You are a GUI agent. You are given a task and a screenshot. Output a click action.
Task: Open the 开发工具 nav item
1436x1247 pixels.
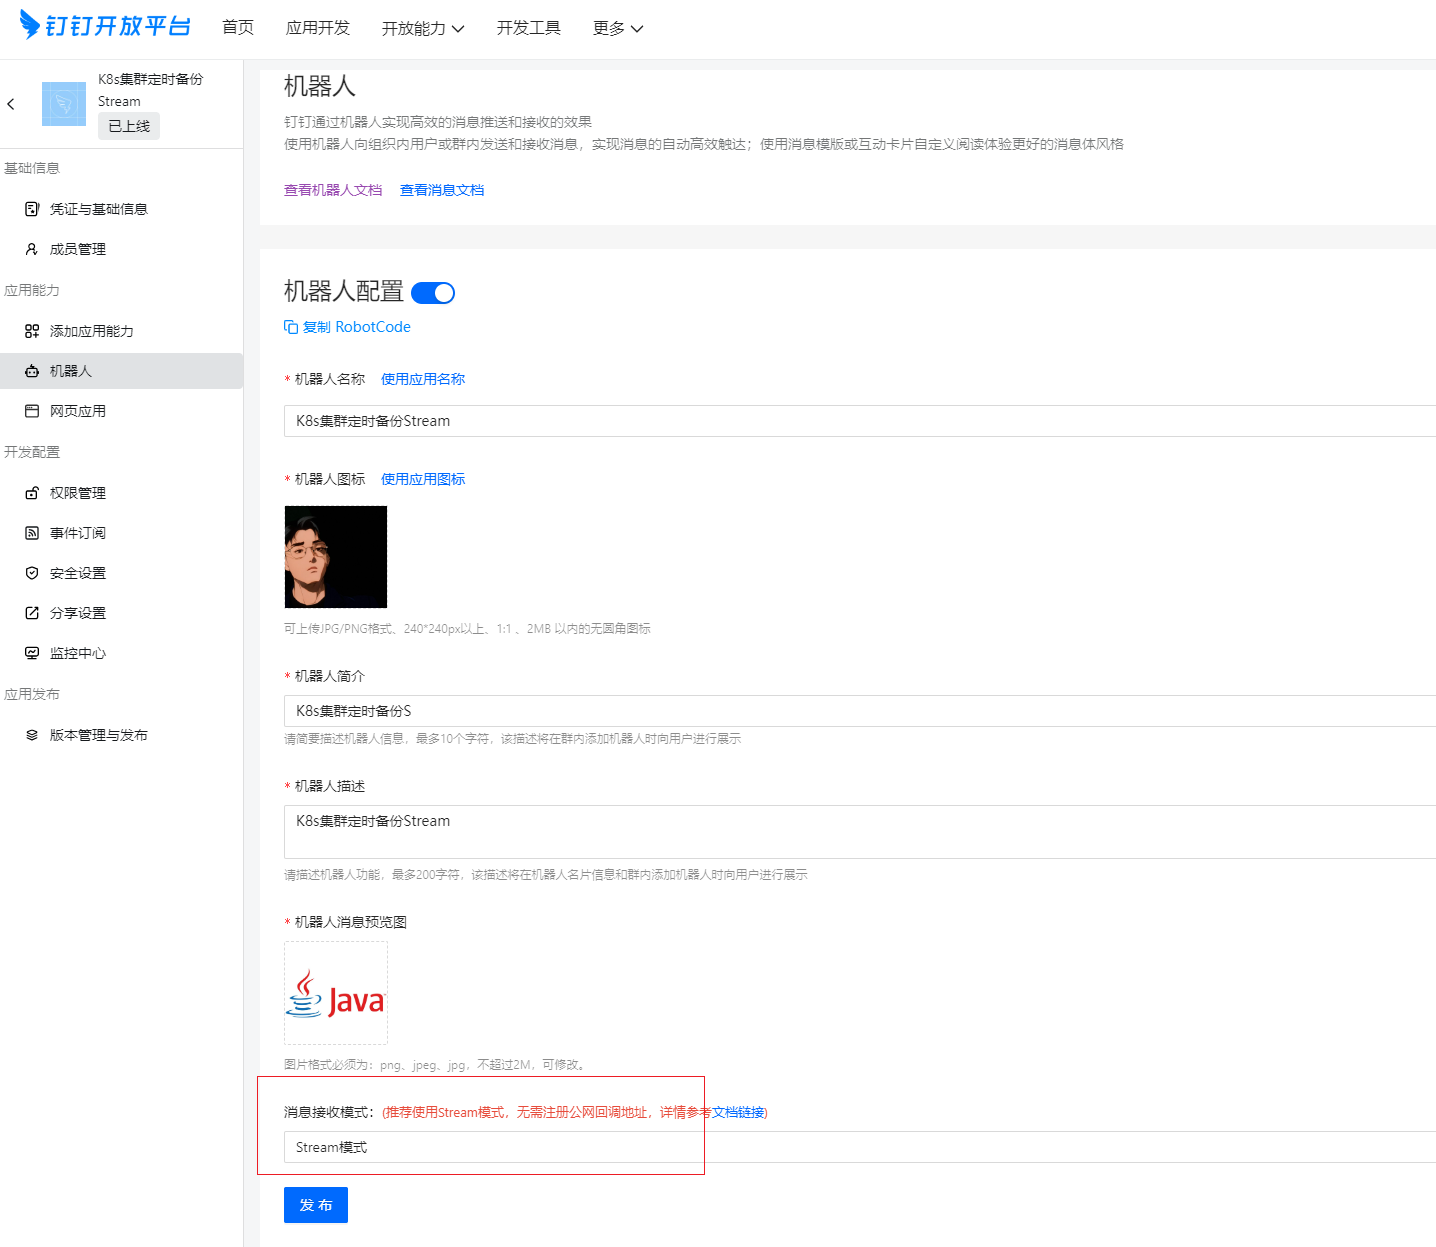[x=529, y=28]
